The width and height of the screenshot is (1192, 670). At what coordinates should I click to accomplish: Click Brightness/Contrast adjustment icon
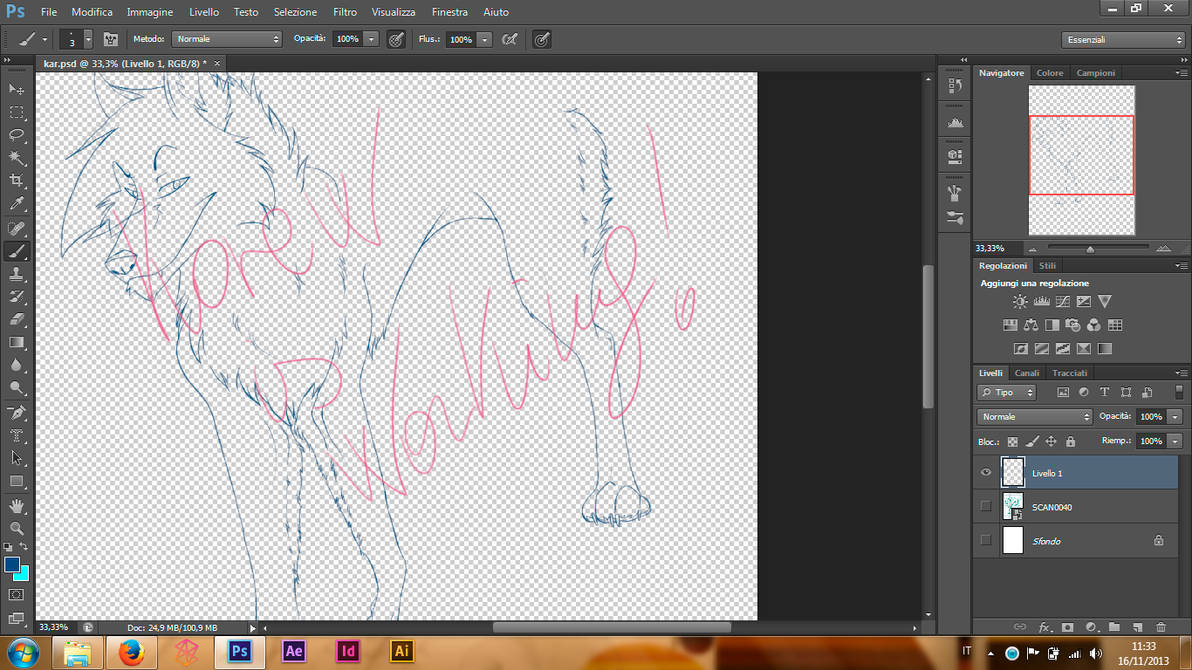tap(1019, 302)
